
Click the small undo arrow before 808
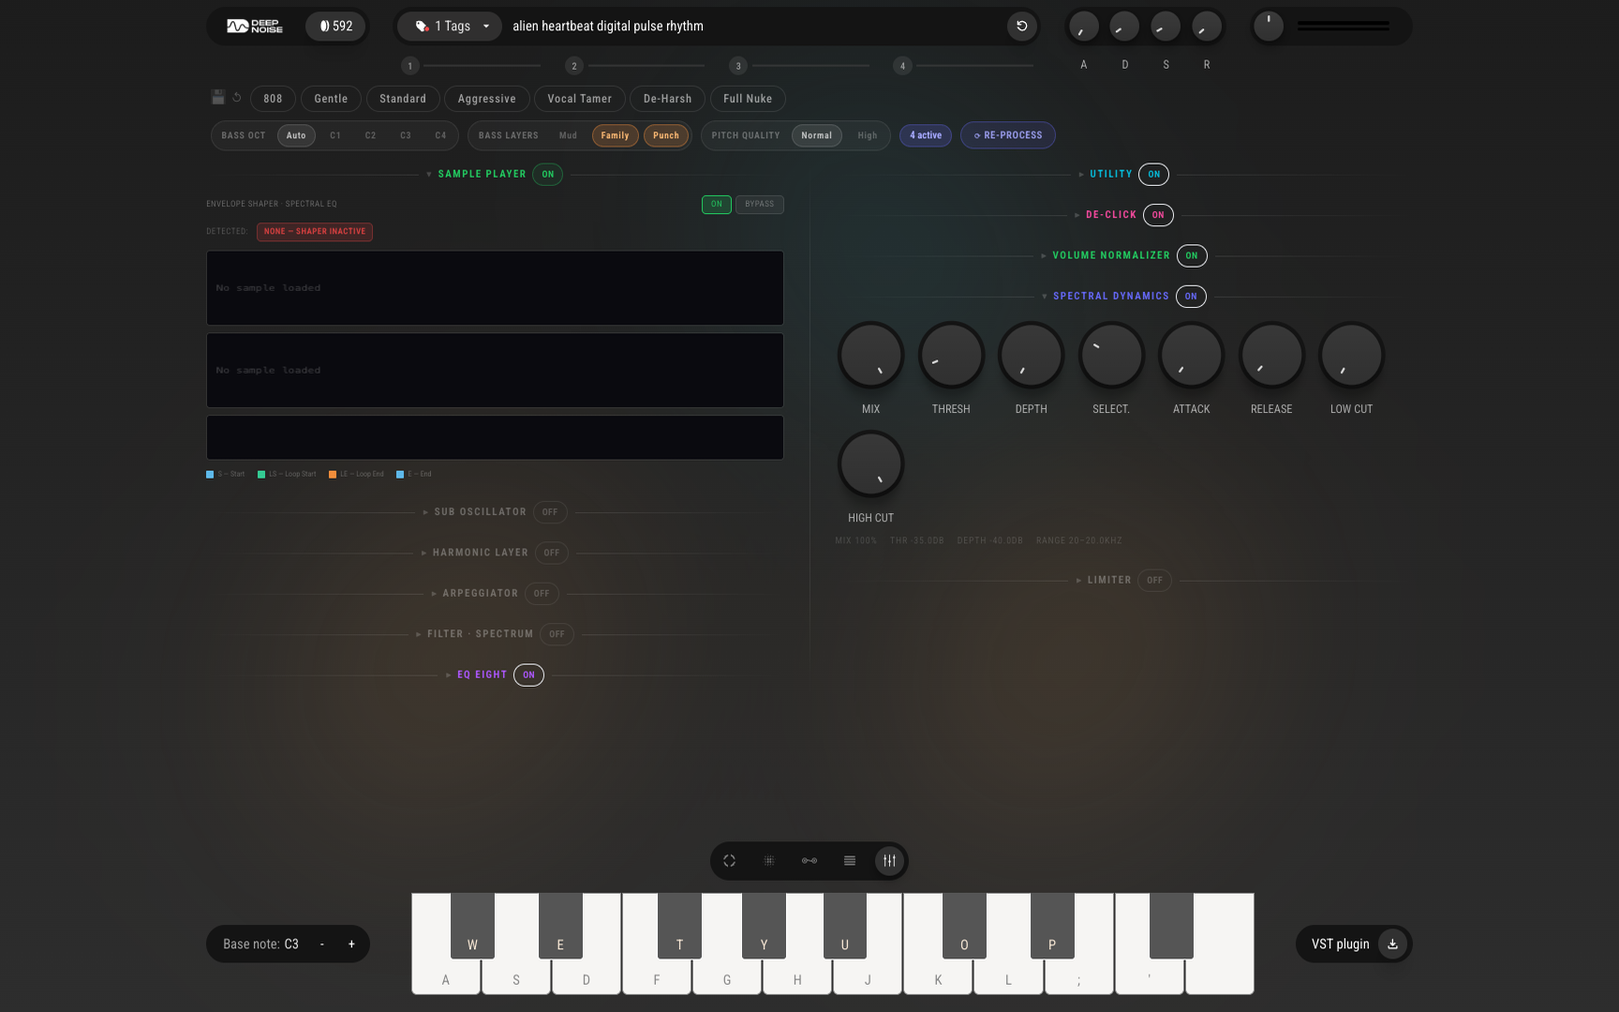tap(237, 98)
